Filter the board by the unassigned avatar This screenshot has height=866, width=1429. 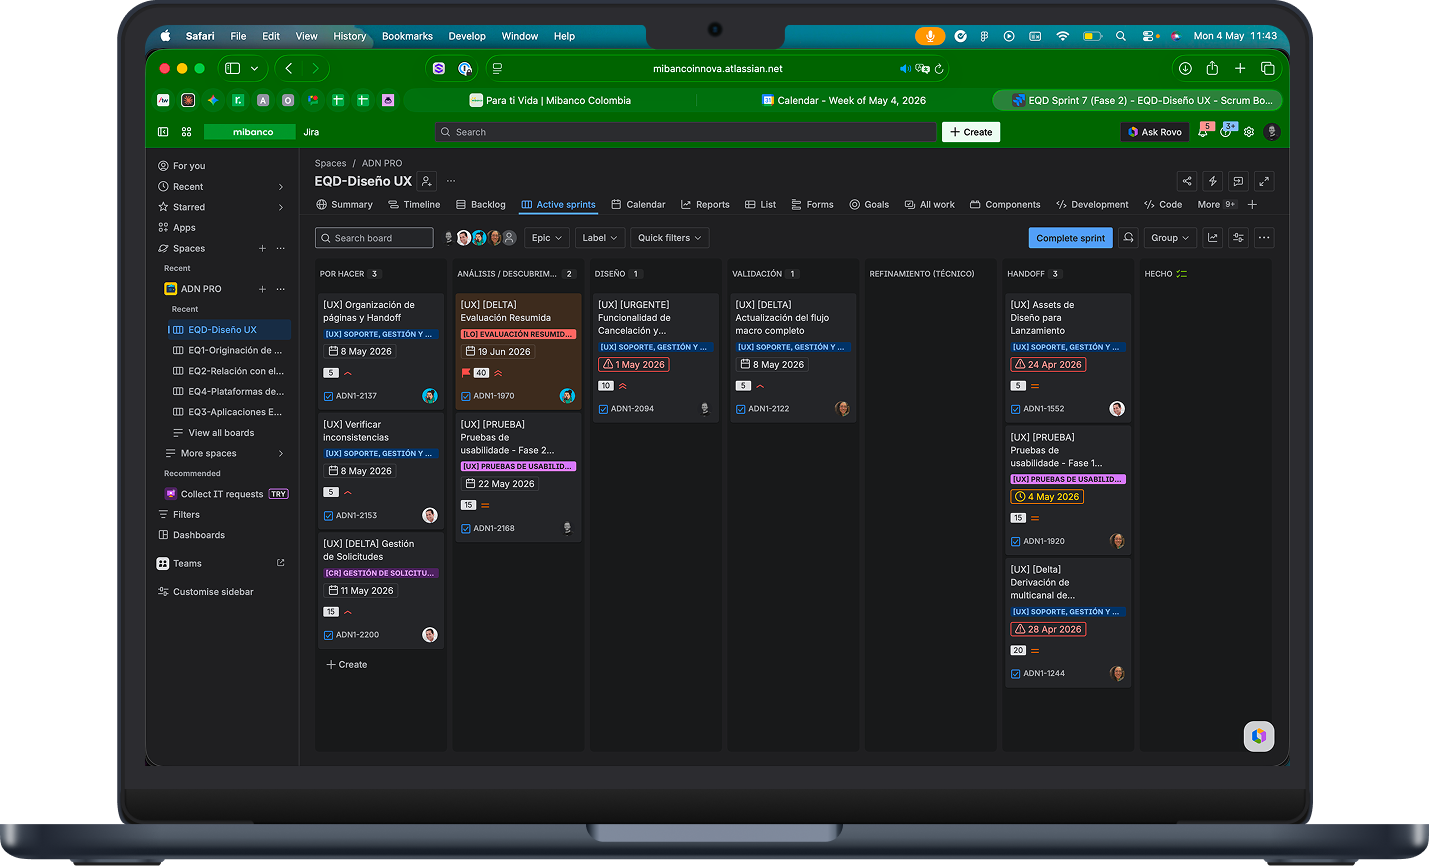click(510, 238)
